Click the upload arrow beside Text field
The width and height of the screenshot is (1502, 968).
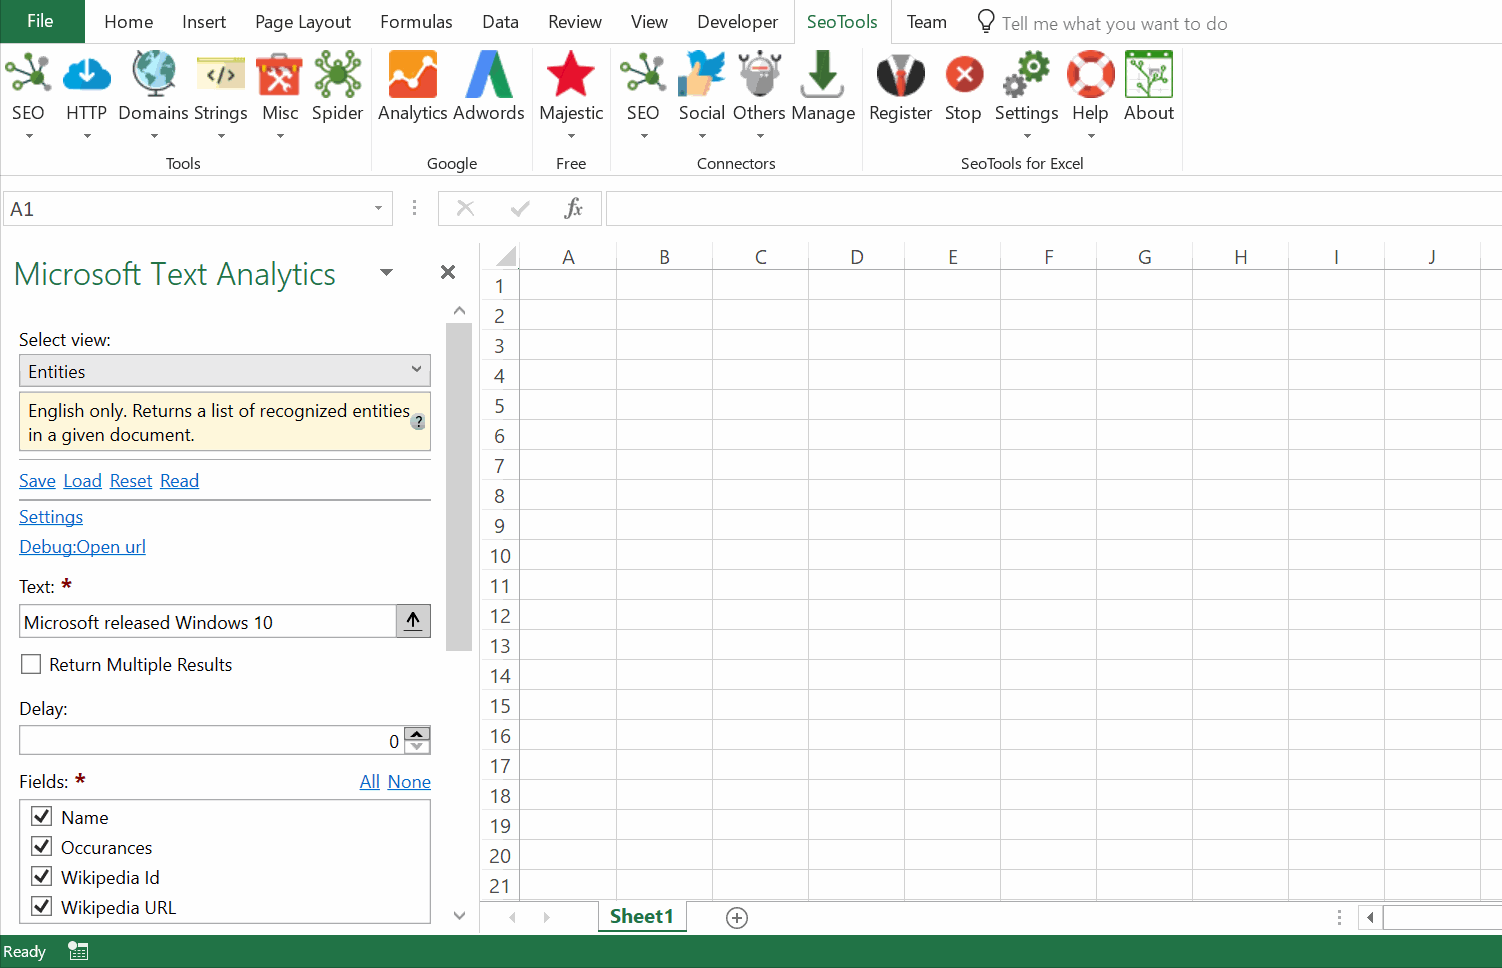coord(413,621)
